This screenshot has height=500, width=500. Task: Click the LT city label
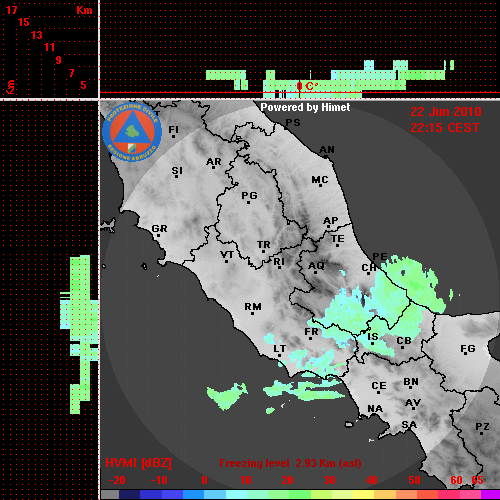(279, 349)
